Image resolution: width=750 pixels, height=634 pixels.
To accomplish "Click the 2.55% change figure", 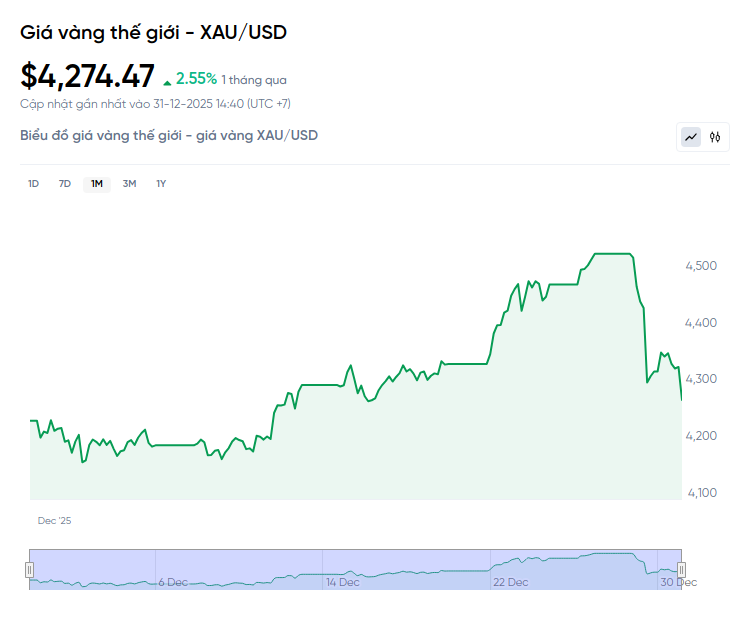I will tap(196, 78).
